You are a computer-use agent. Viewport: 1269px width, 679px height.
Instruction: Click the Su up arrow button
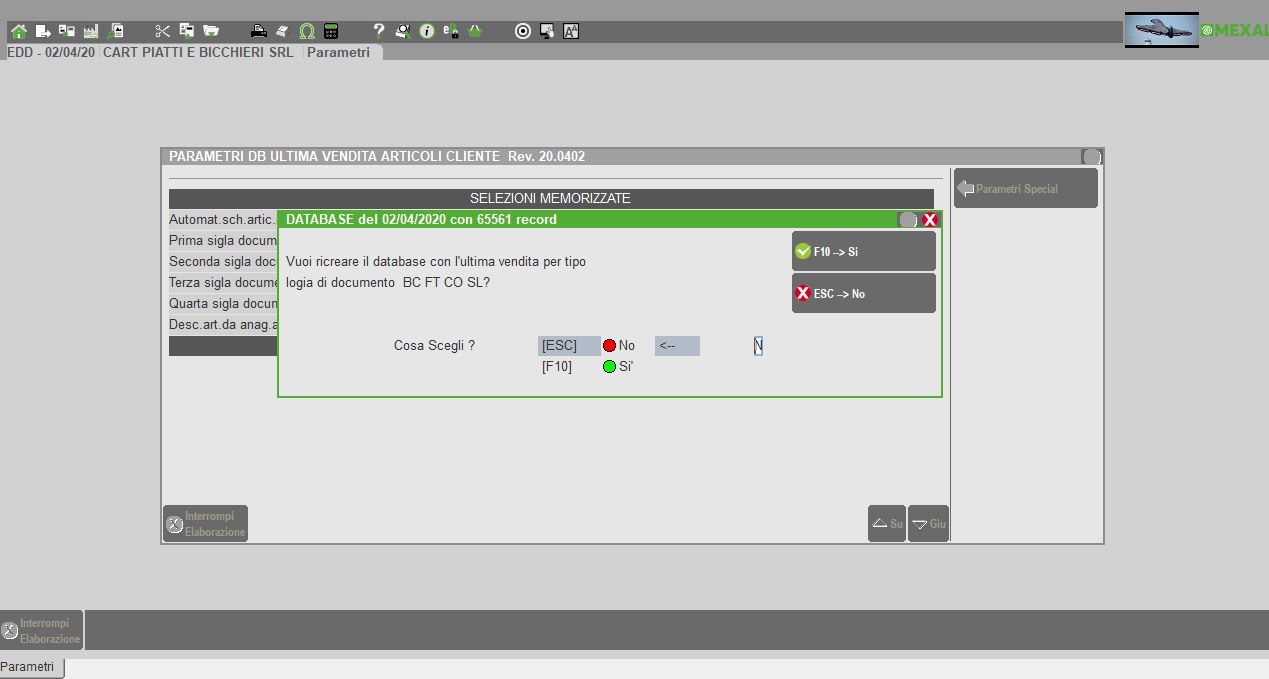(887, 523)
